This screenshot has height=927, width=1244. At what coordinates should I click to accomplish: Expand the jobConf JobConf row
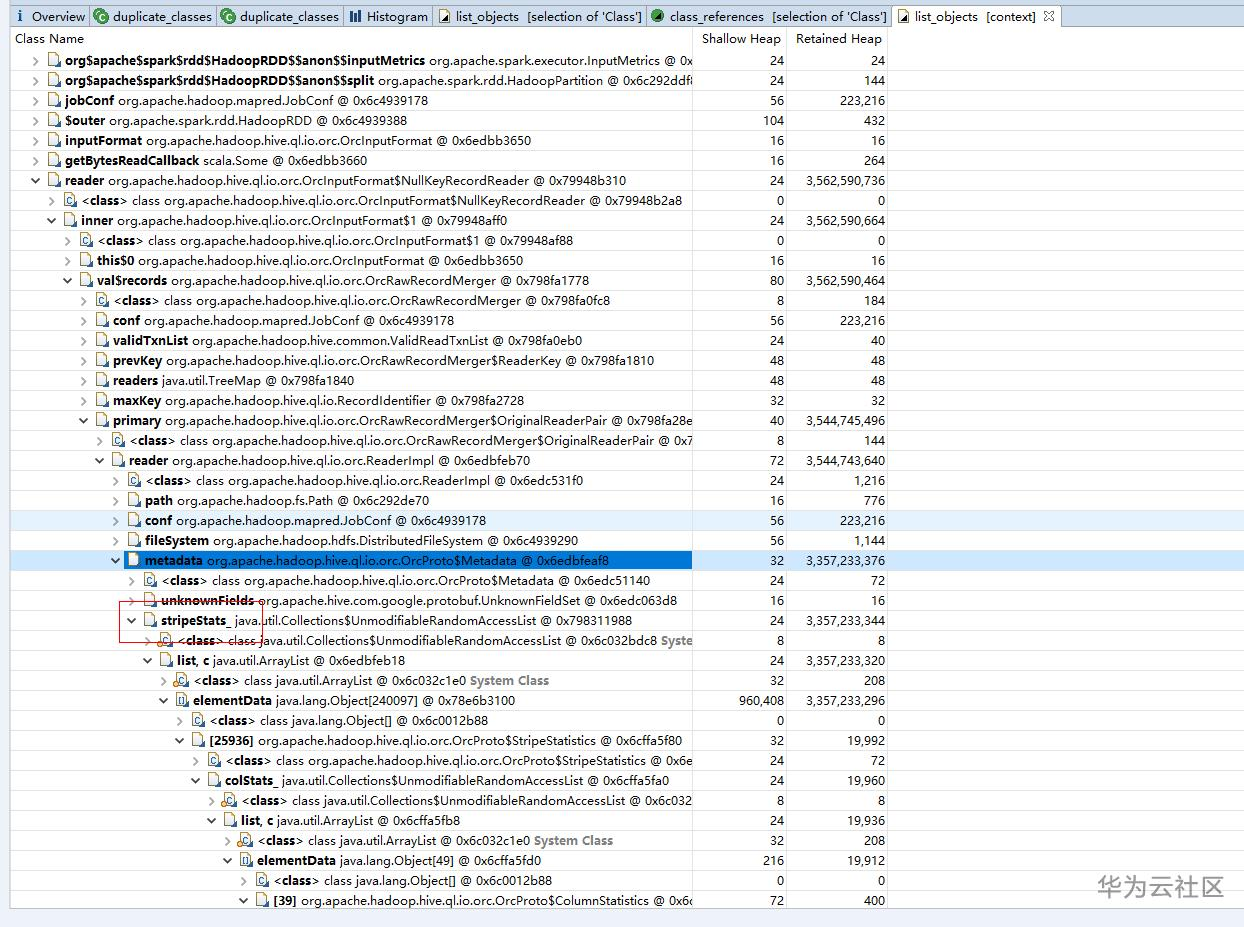(x=36, y=100)
